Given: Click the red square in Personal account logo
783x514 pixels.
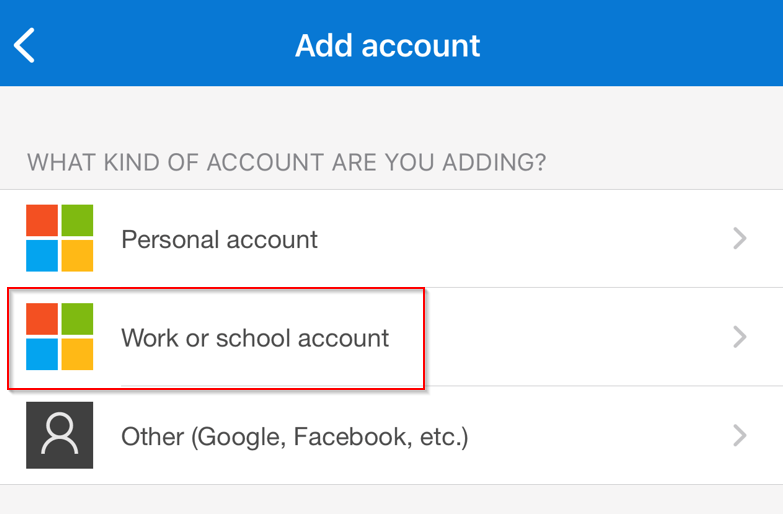Looking at the screenshot, I should coord(42,220).
